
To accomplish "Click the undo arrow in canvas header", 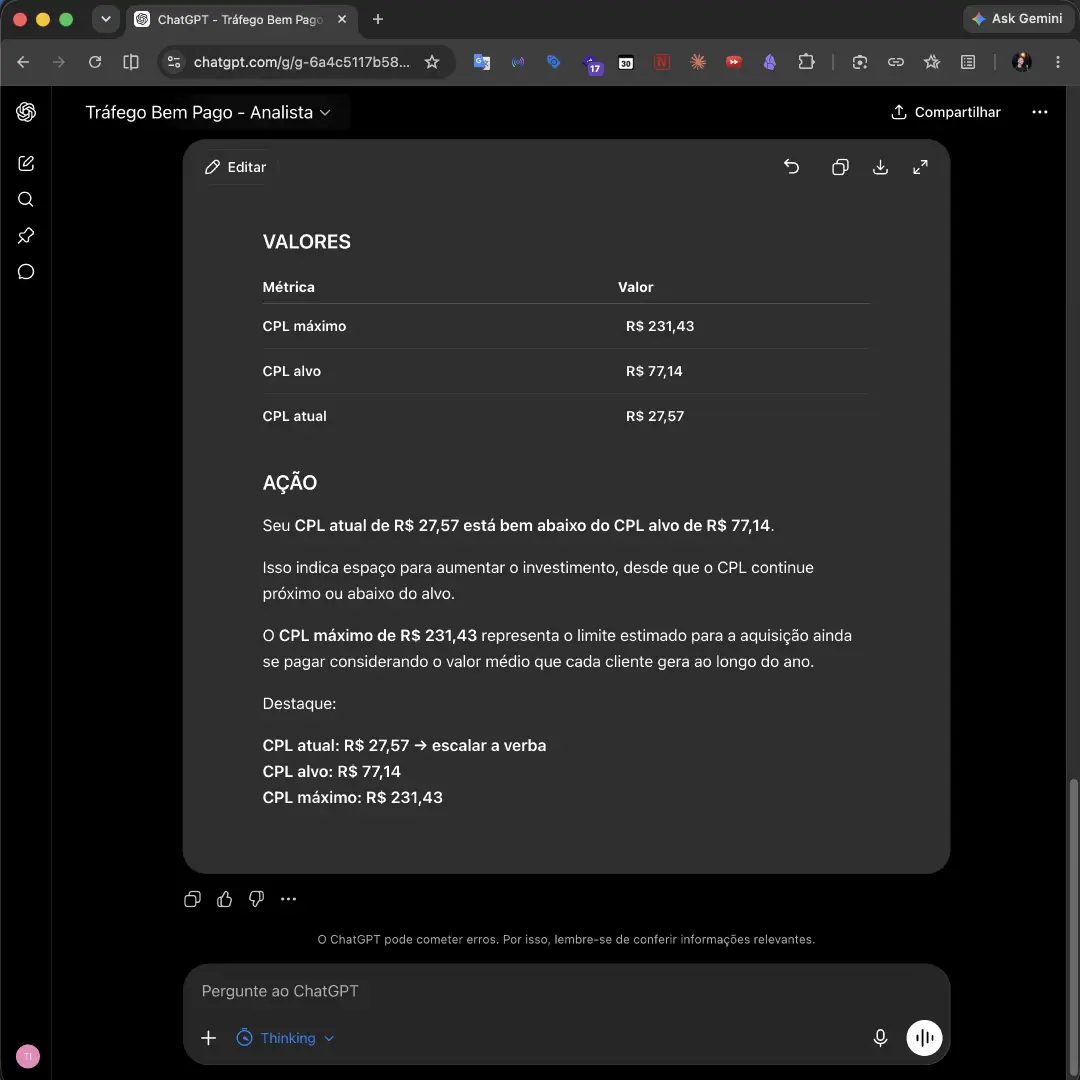I will pos(791,167).
